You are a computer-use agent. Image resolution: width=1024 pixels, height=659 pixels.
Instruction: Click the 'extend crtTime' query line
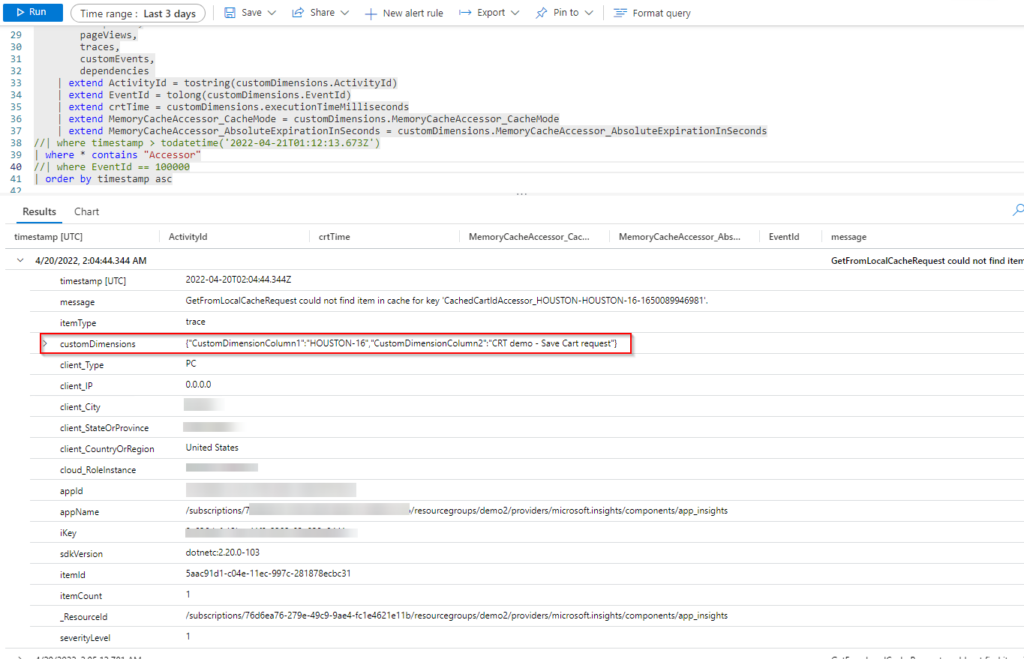click(233, 107)
